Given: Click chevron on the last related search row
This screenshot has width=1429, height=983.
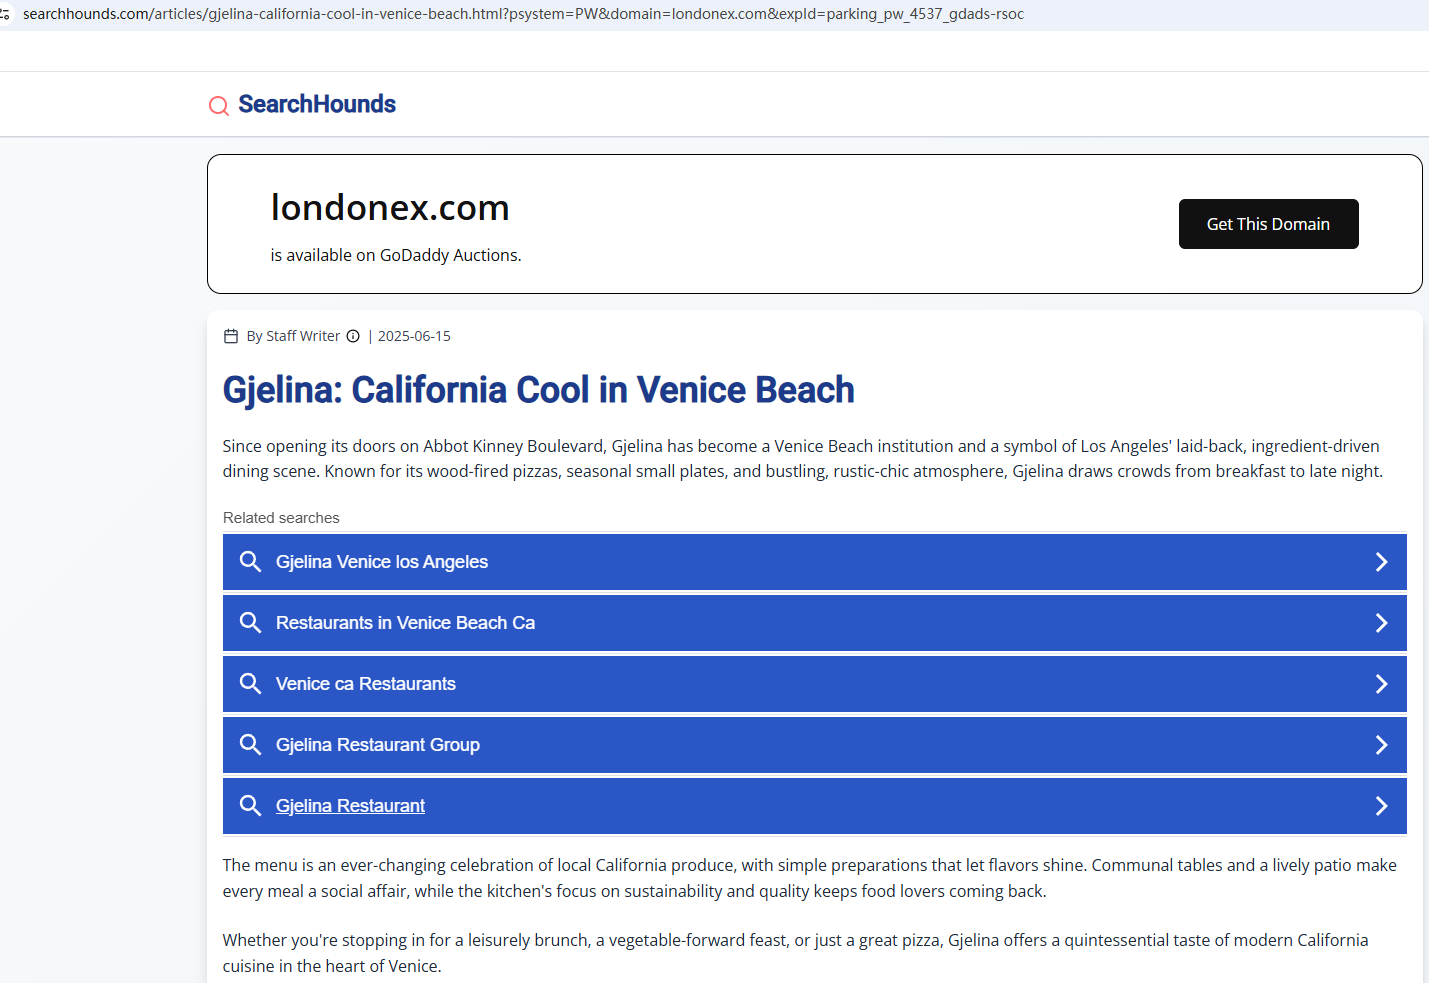Looking at the screenshot, I should coord(1381,806).
